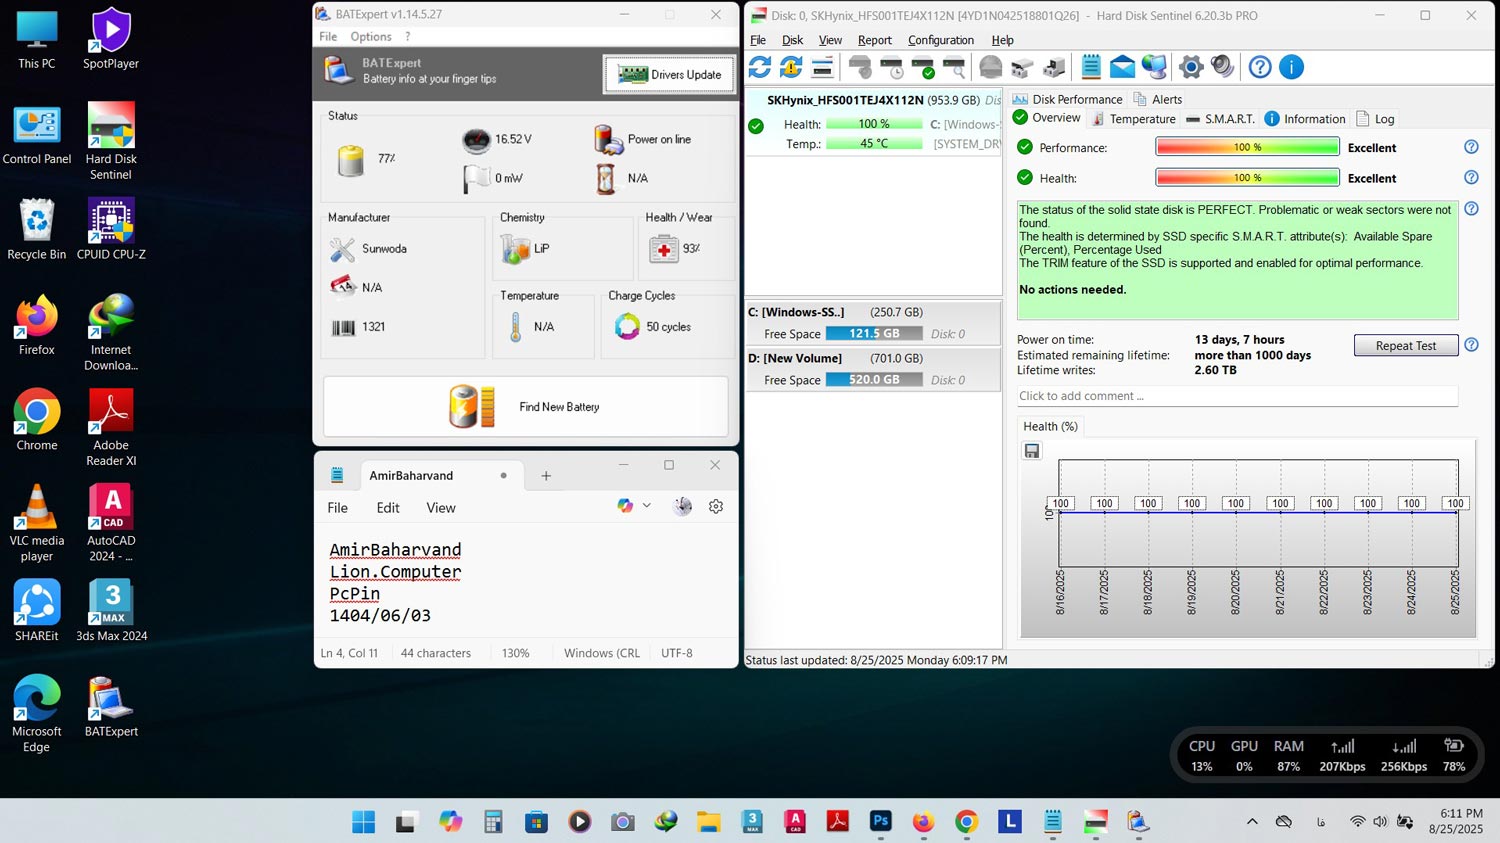Click the clock showing 6:11 PM in taskbar
The width and height of the screenshot is (1500, 843).
click(1455, 821)
